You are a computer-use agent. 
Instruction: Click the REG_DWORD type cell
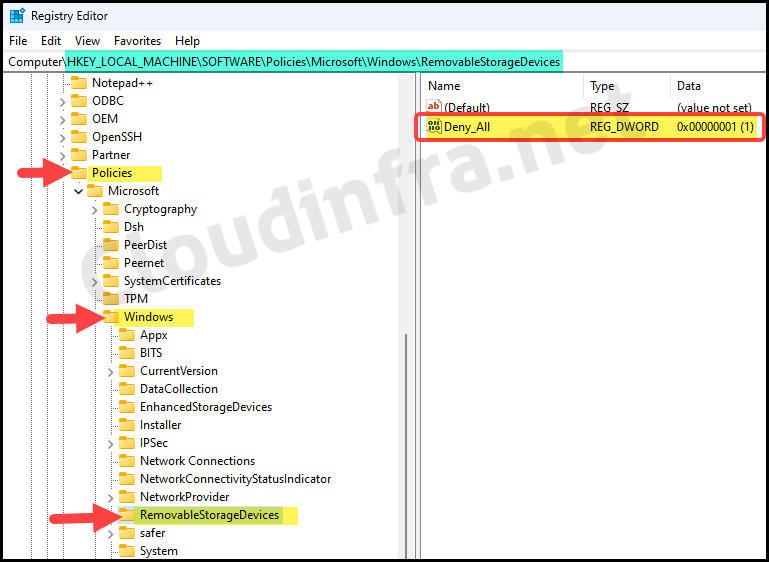pyautogui.click(x=624, y=127)
